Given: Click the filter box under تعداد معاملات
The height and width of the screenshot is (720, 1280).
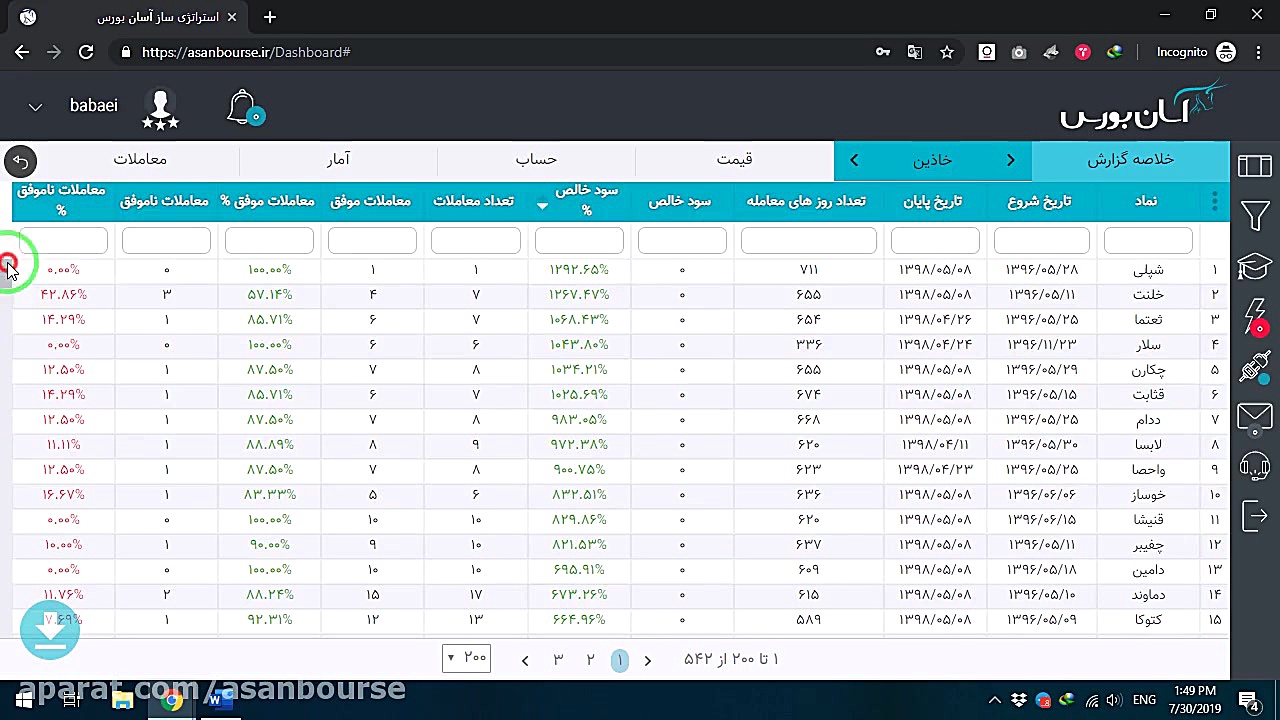Looking at the screenshot, I should coord(475,240).
